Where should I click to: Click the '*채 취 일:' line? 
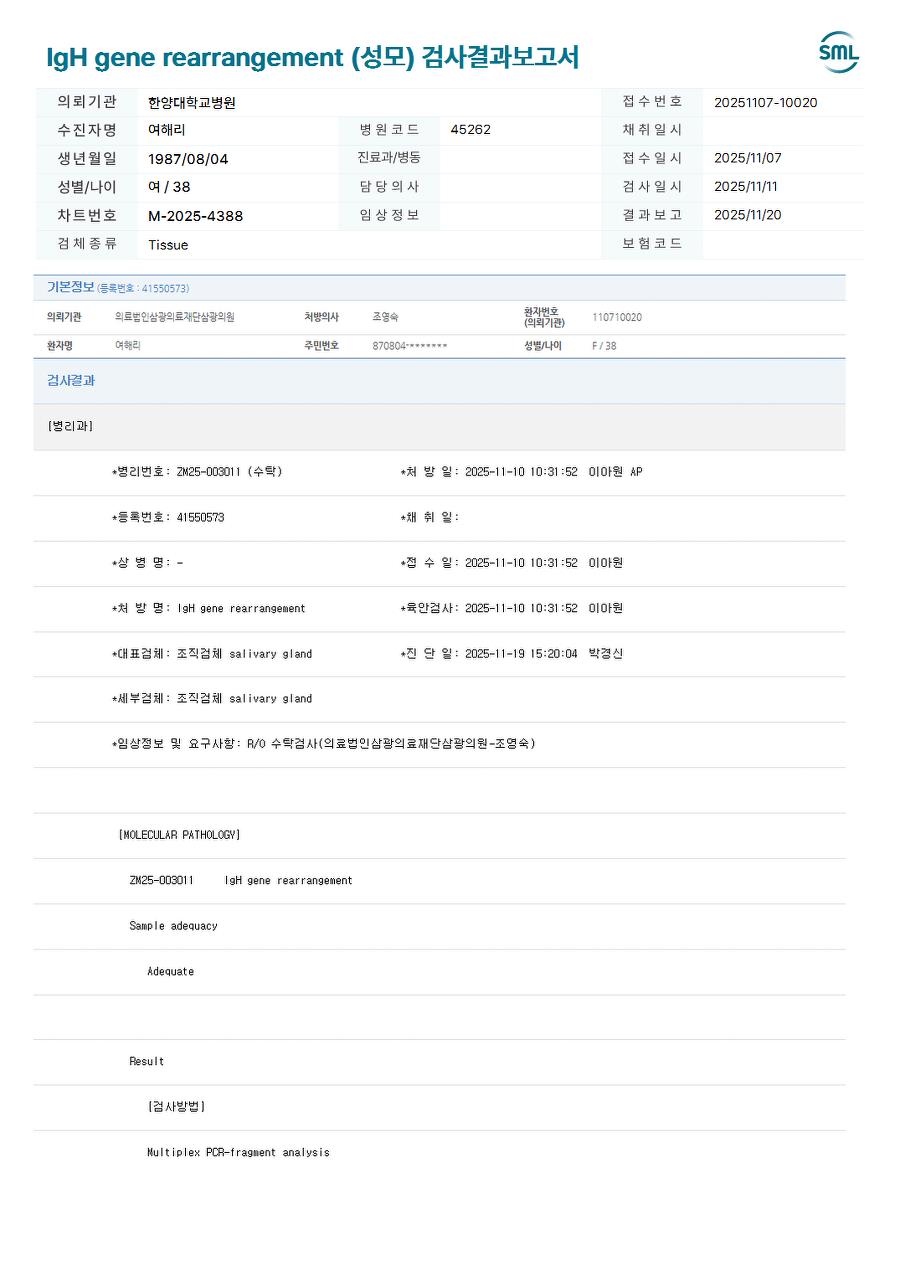[x=430, y=517]
